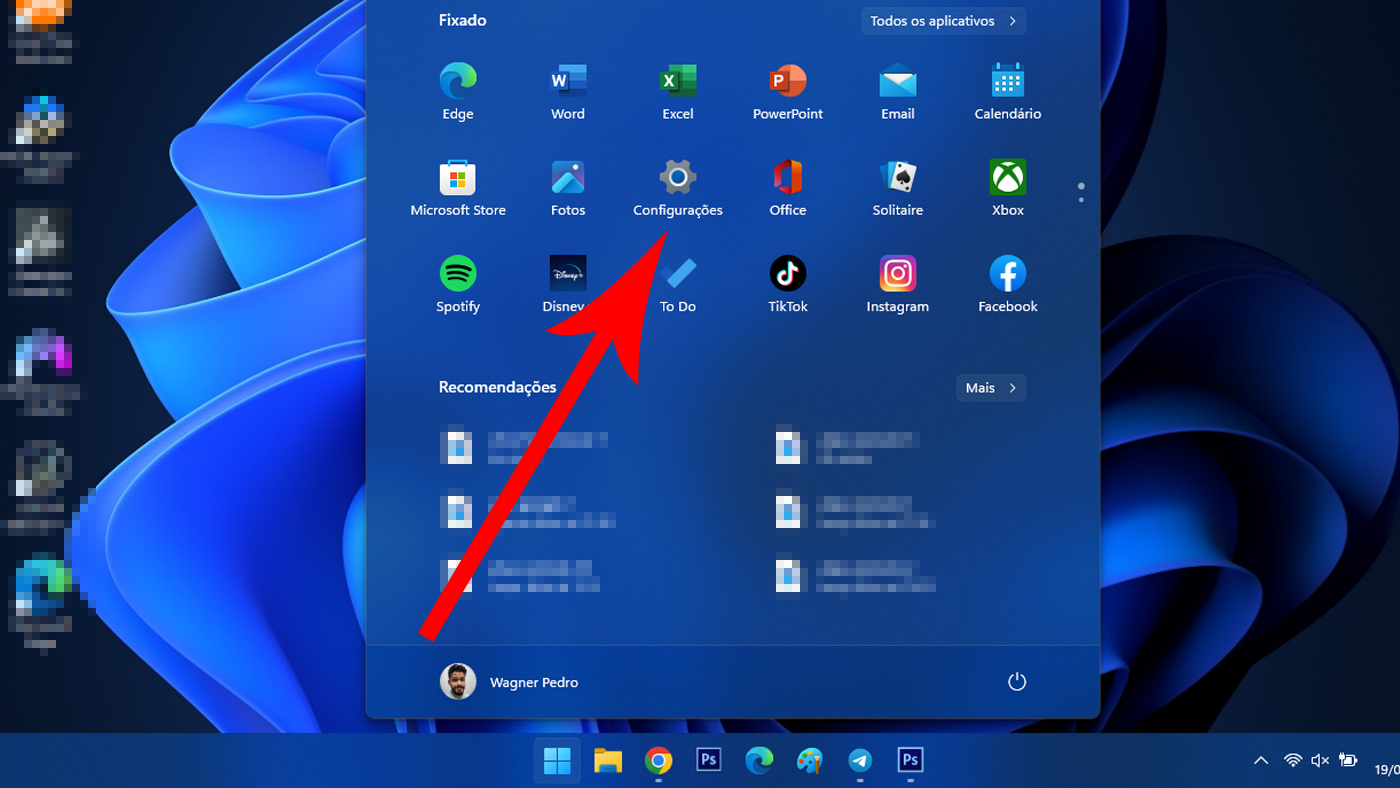Click the power button in Start menu

[x=1017, y=682]
